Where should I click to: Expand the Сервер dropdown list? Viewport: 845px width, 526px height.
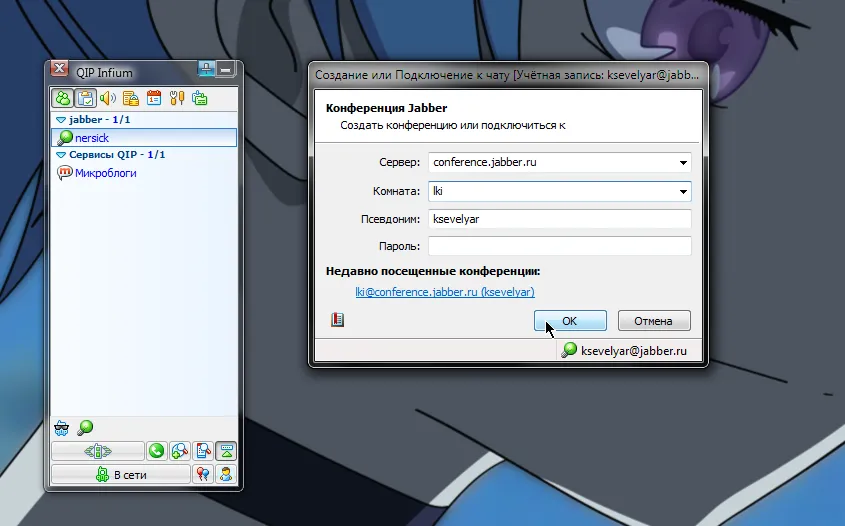(x=683, y=162)
